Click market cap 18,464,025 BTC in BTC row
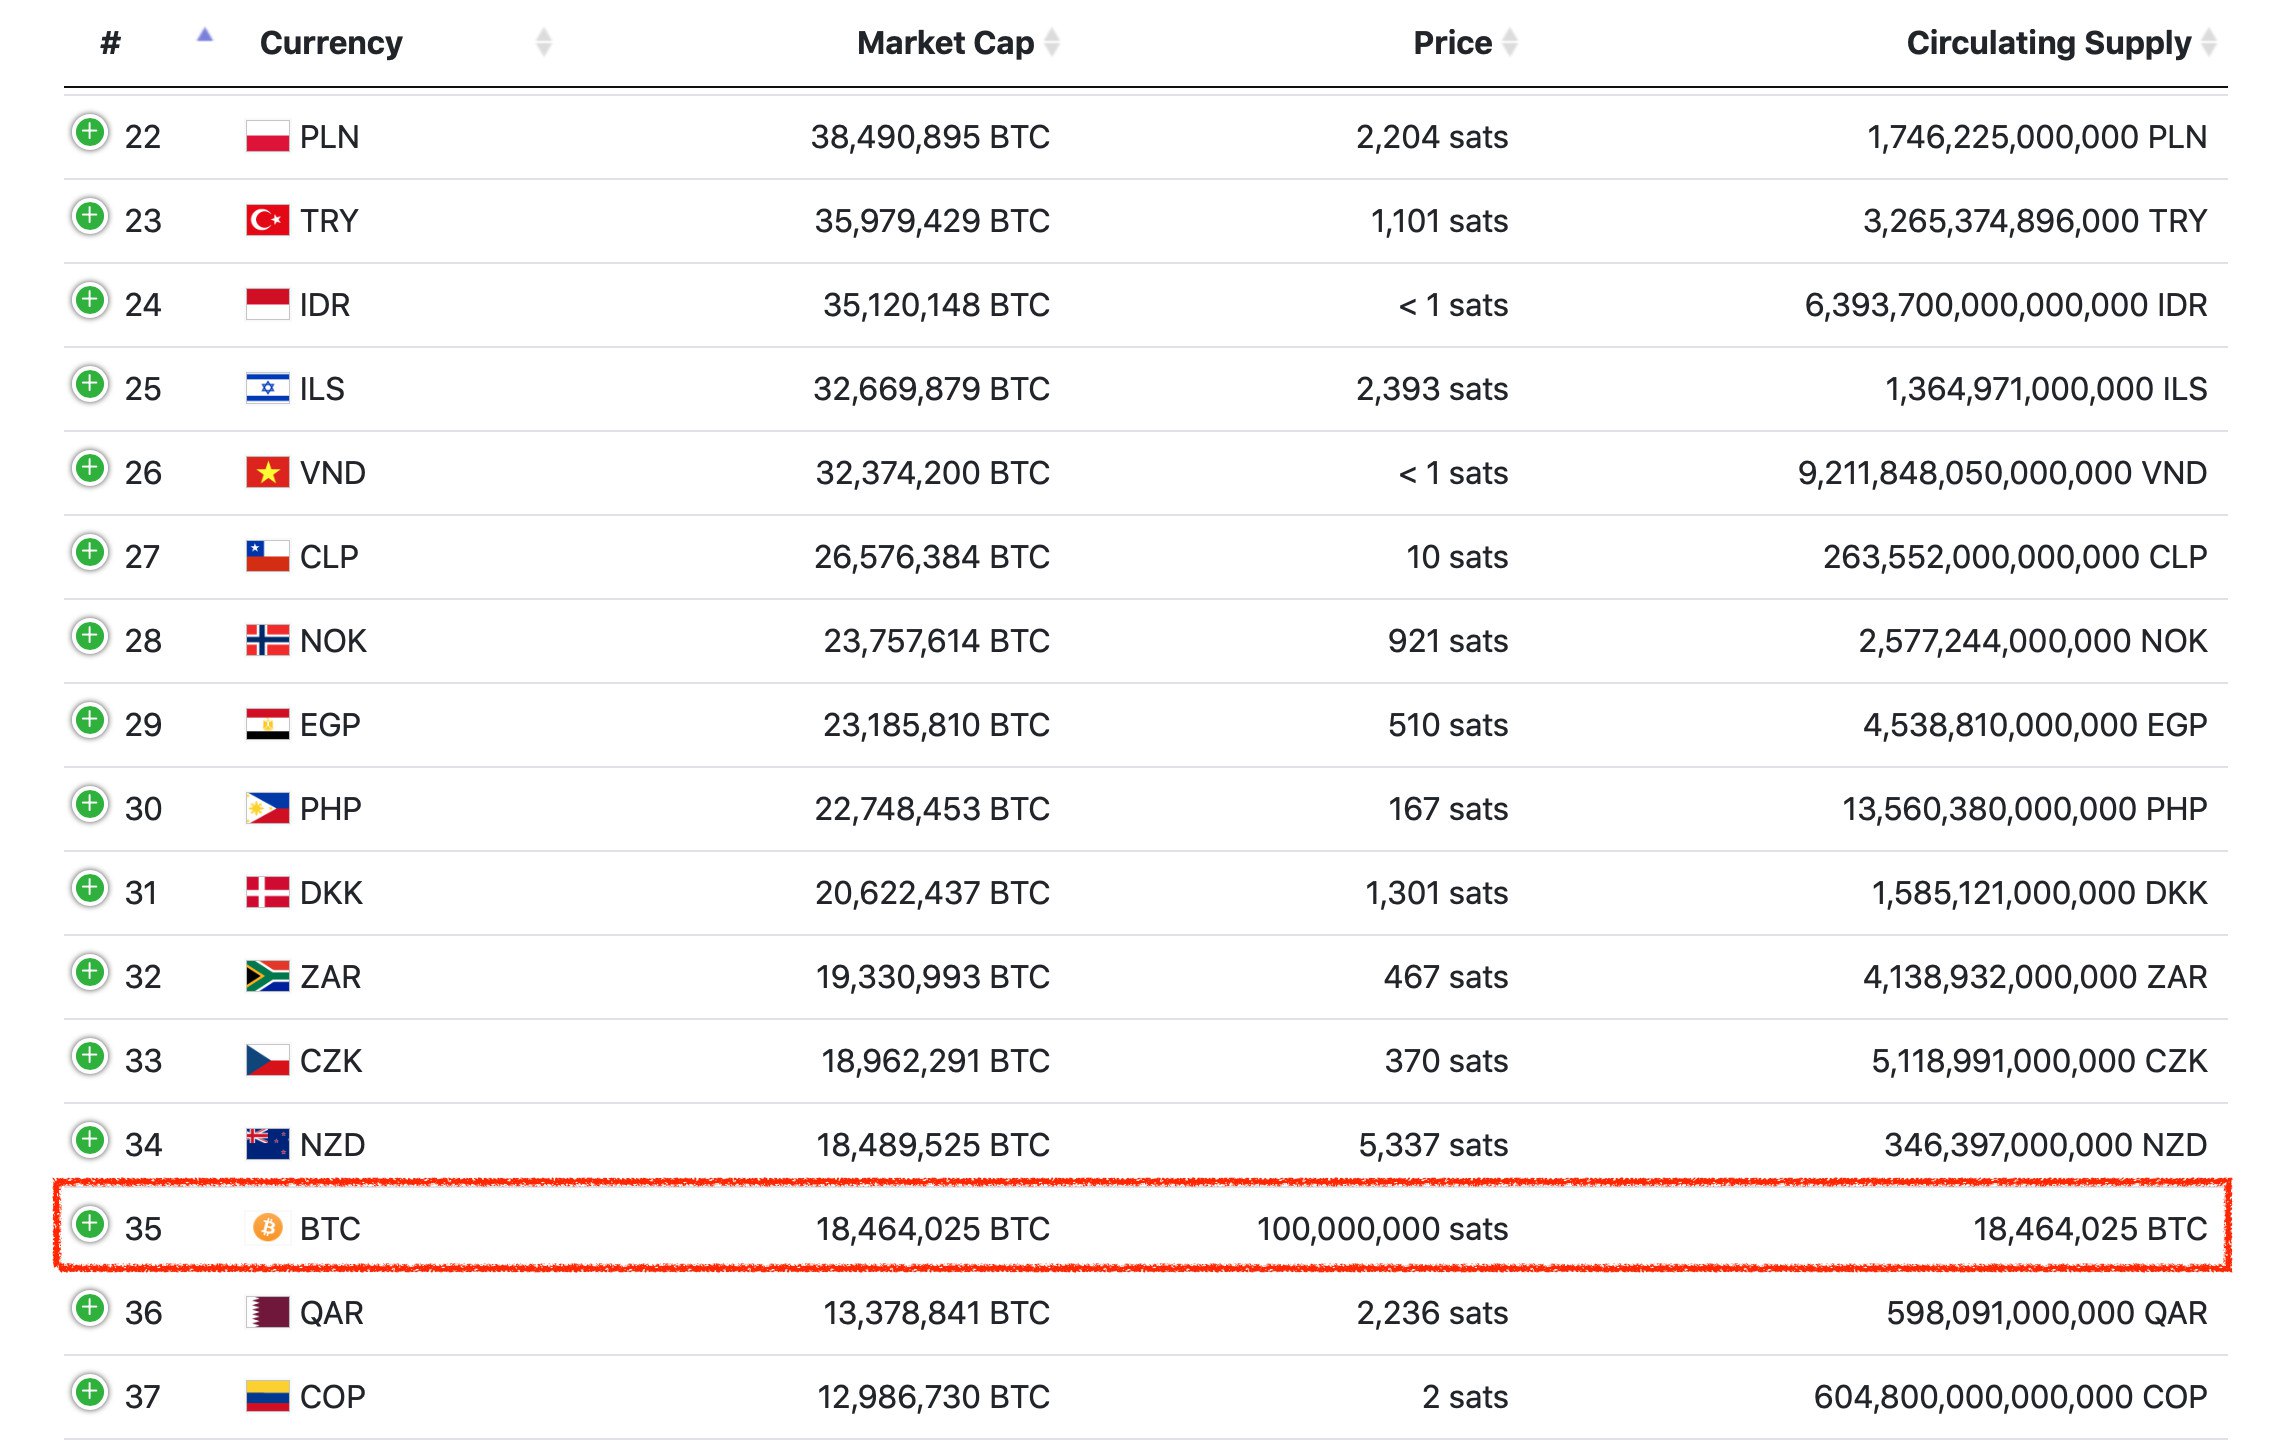Image resolution: width=2284 pixels, height=1440 pixels. pos(932,1229)
